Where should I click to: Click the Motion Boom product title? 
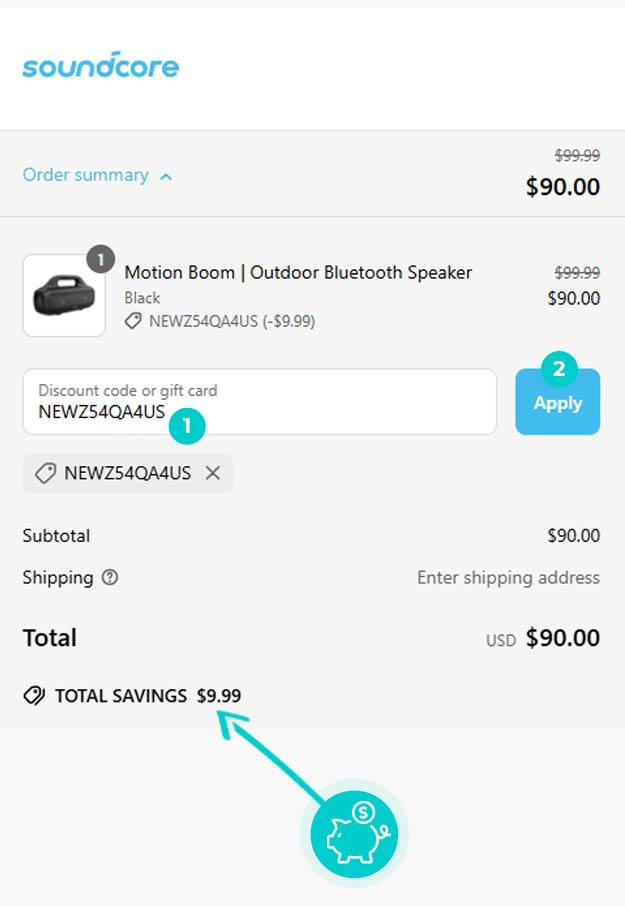click(298, 272)
